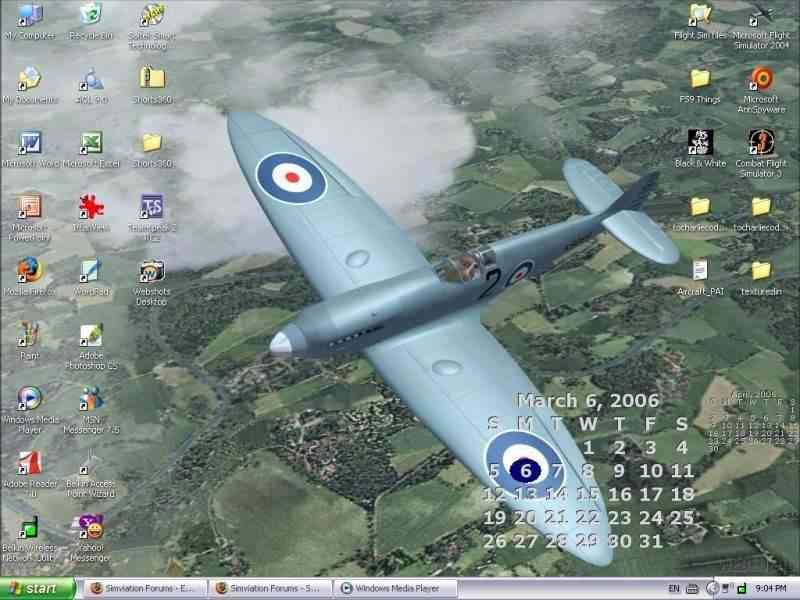Select the Recycle Bin icon
Screen dimensions: 800x600
coord(91,15)
